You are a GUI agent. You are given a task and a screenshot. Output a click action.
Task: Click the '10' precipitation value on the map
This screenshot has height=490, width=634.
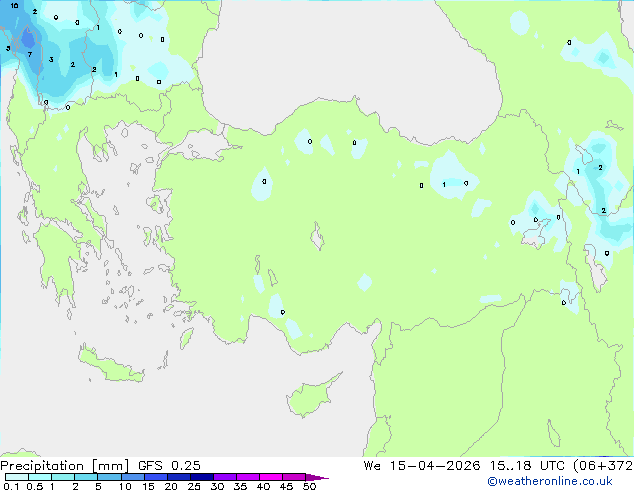14,6
